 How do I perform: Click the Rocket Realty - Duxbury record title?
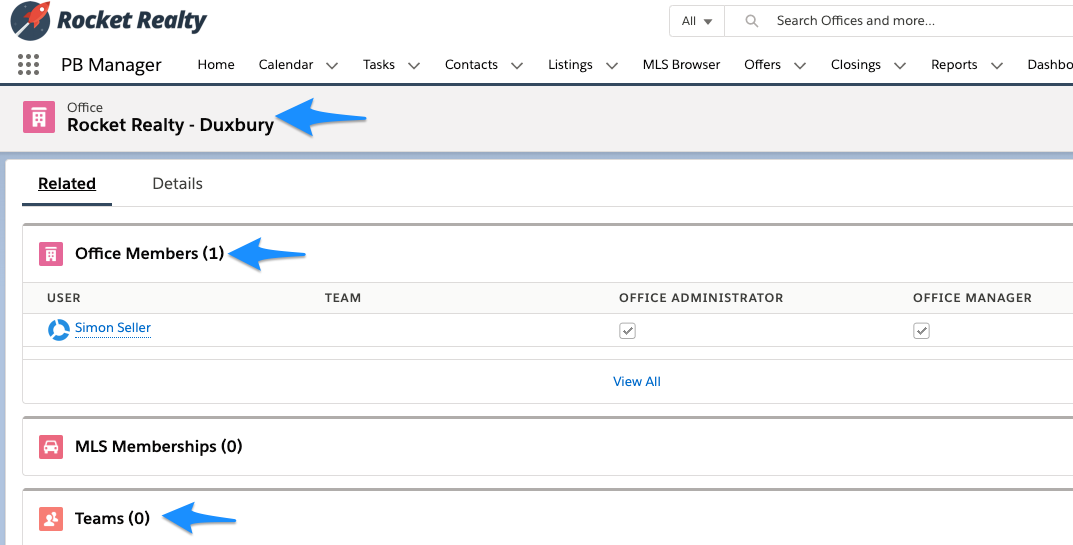pos(170,125)
